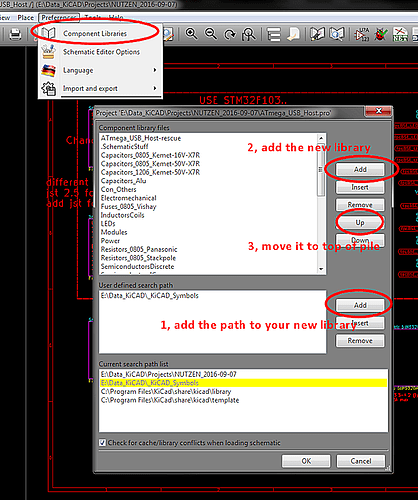Zoom in using the magnifier plus icon
The width and height of the screenshot is (418, 500).
point(191,34)
